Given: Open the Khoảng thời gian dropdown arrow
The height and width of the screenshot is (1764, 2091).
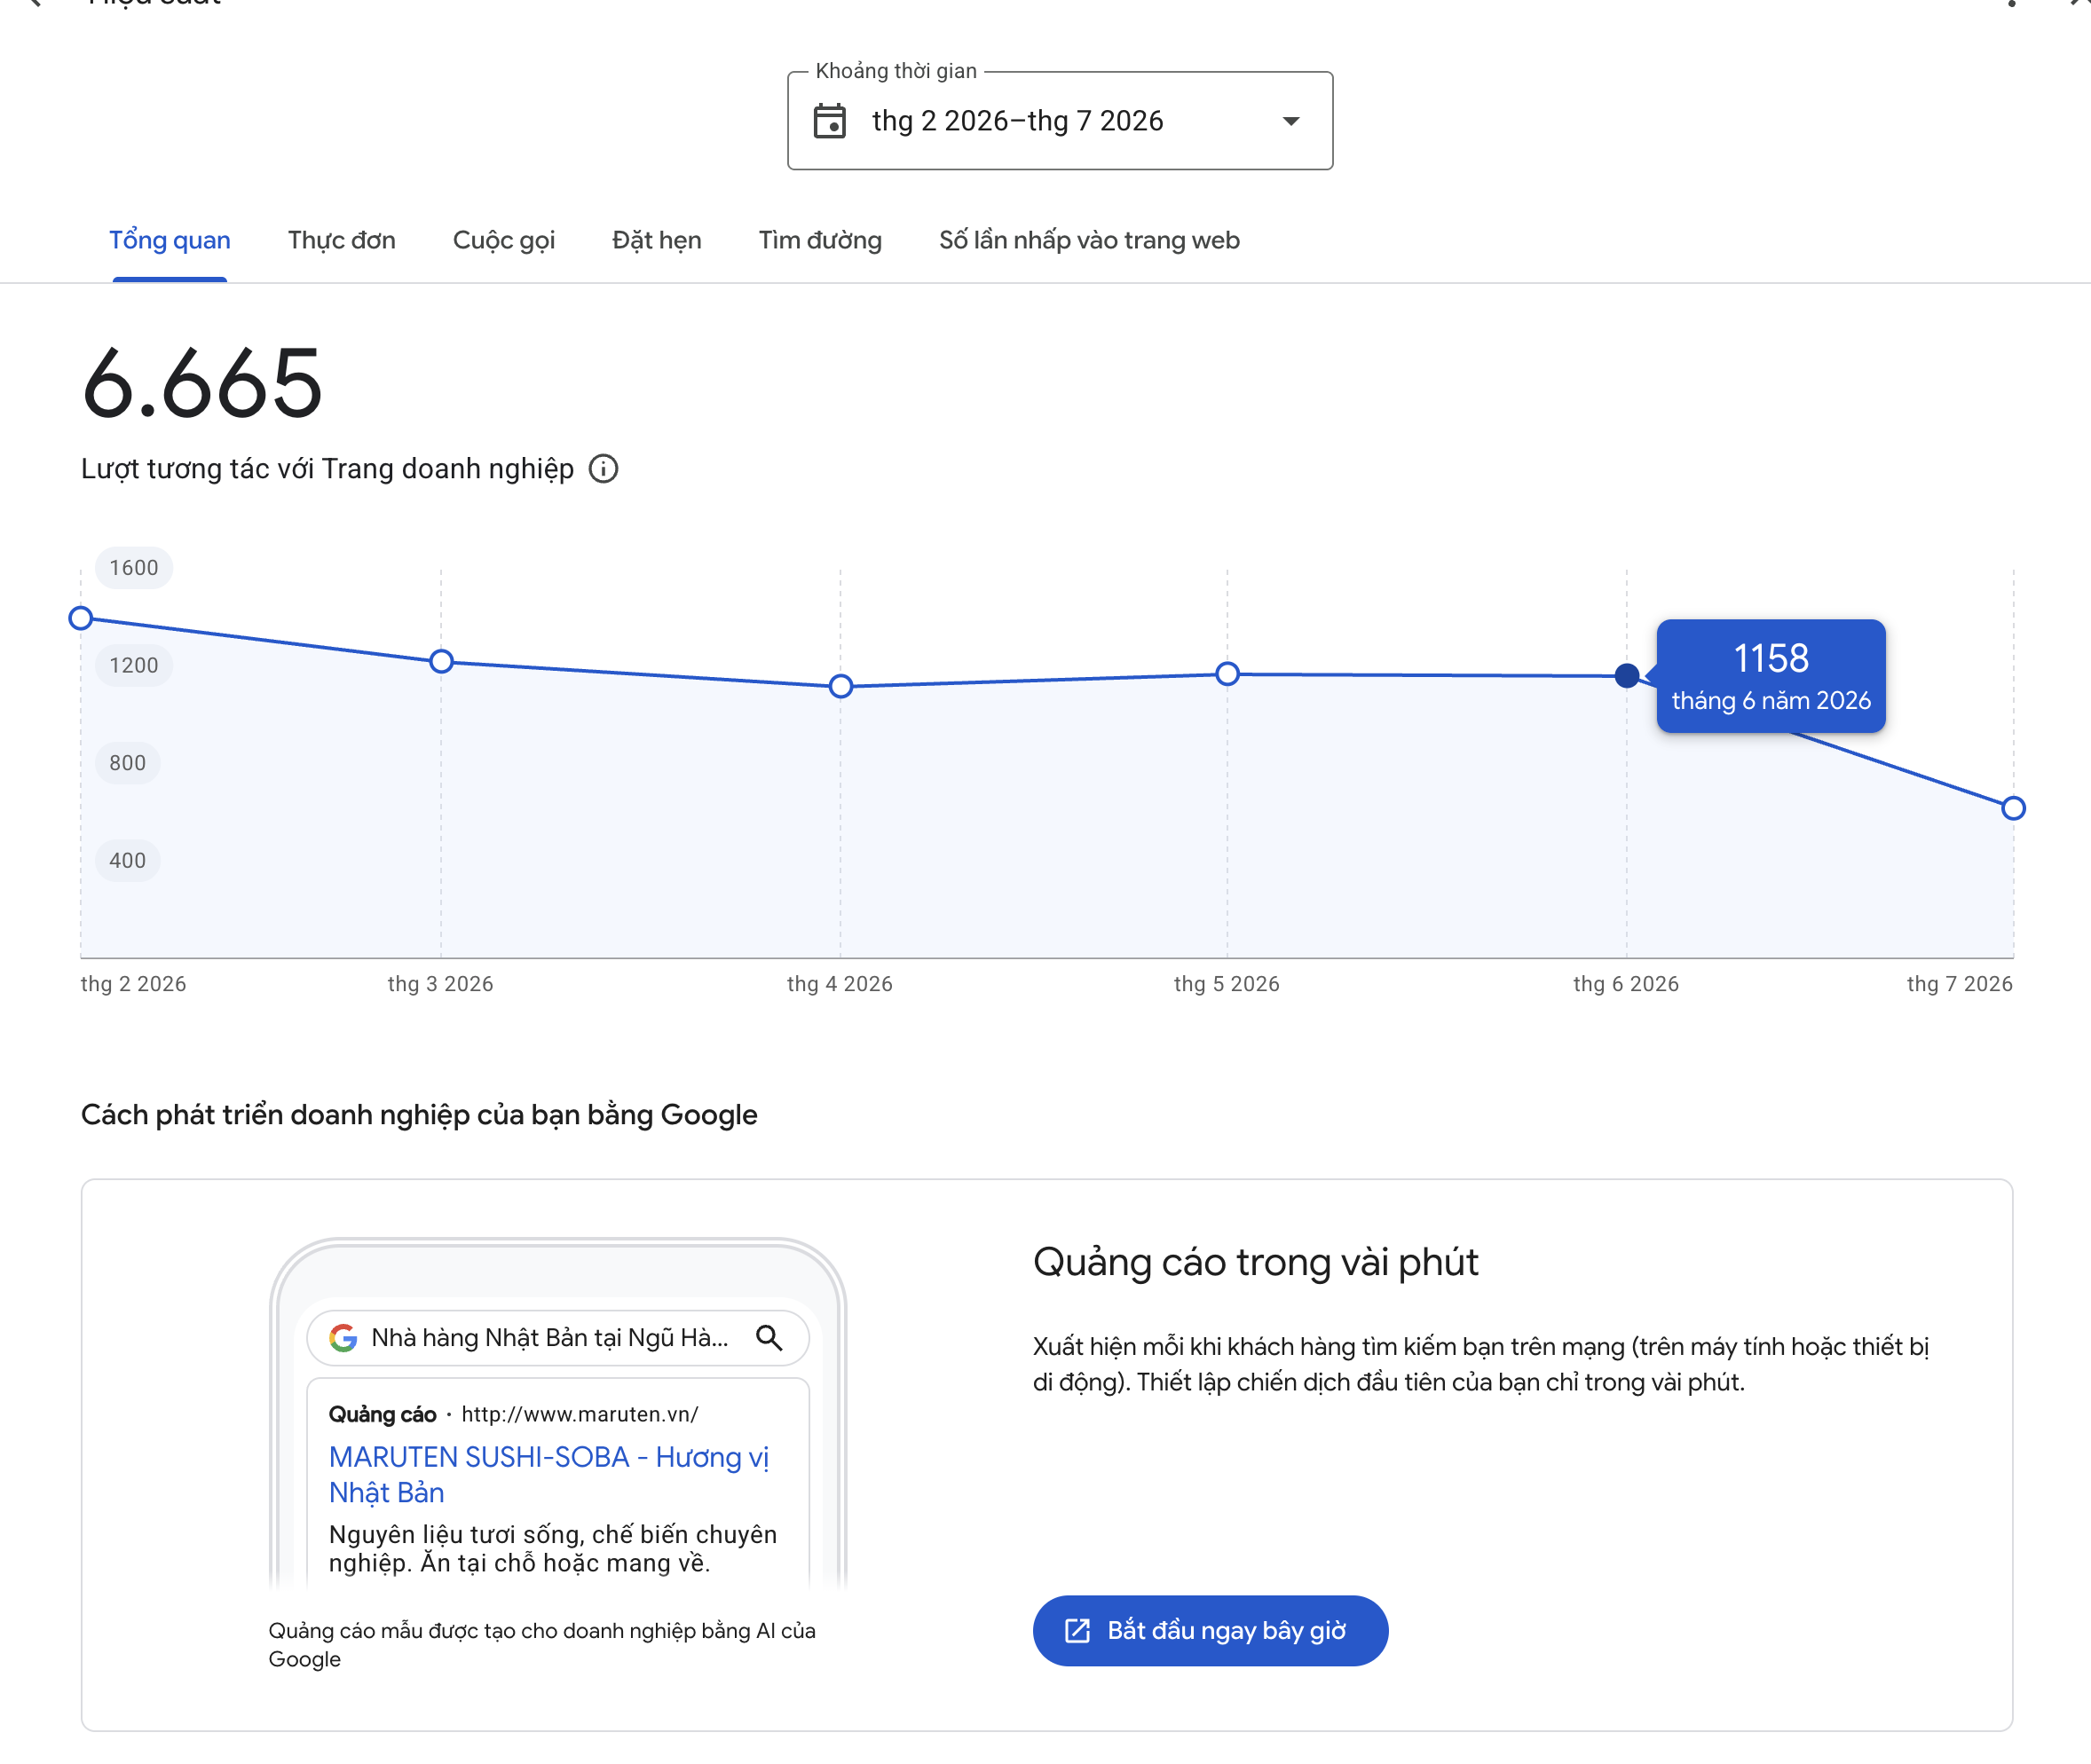Looking at the screenshot, I should 1291,121.
